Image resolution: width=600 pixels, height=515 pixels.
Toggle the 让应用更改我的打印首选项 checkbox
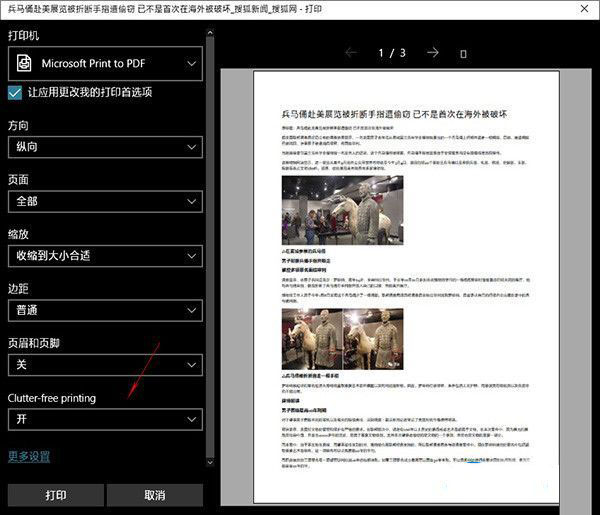15,92
